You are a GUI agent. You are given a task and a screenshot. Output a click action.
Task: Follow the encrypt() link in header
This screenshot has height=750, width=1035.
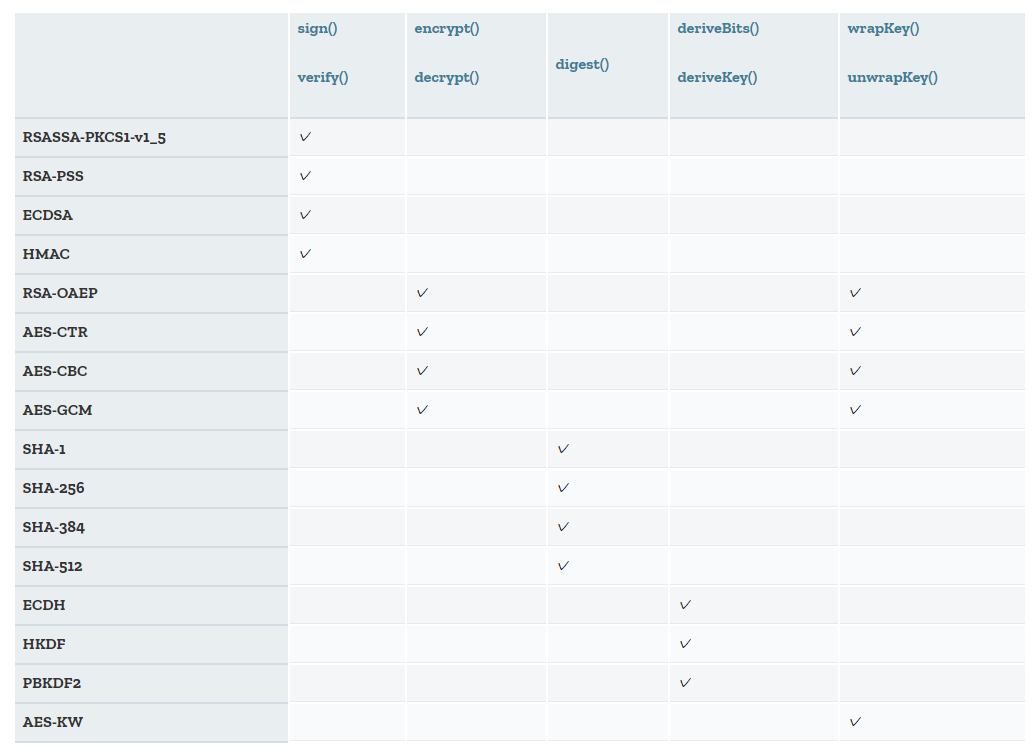coord(446,28)
